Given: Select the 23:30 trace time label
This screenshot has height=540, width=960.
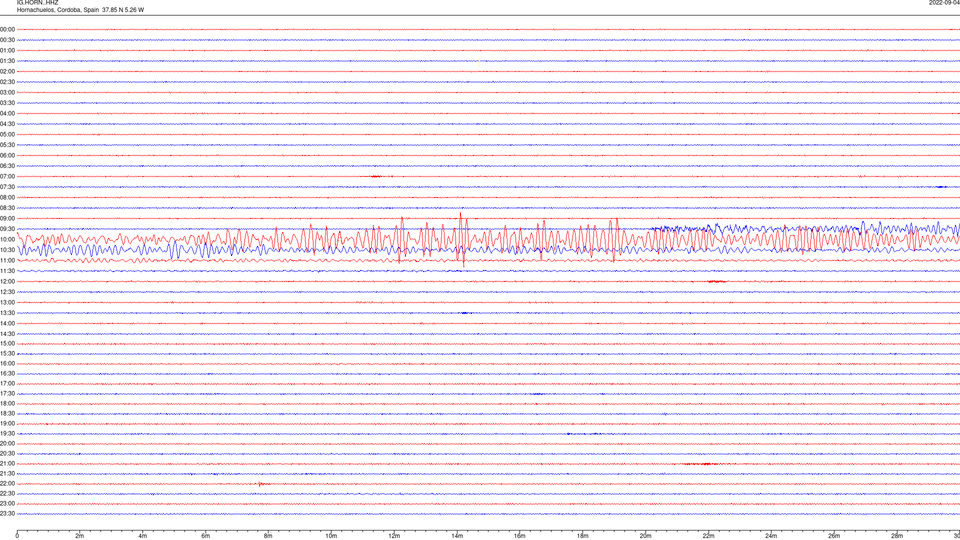Looking at the screenshot, I should click(7, 514).
